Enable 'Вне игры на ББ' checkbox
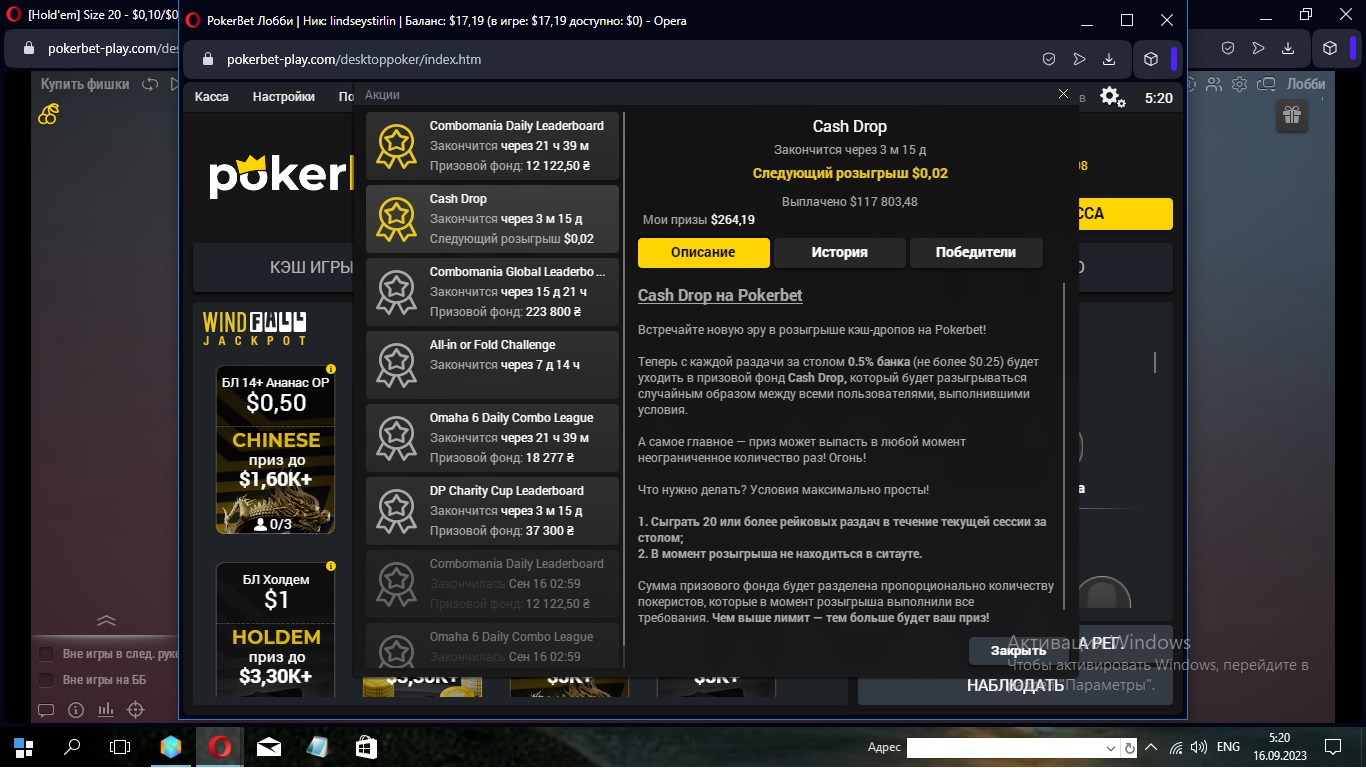The height and width of the screenshot is (768, 1366). pos(46,680)
